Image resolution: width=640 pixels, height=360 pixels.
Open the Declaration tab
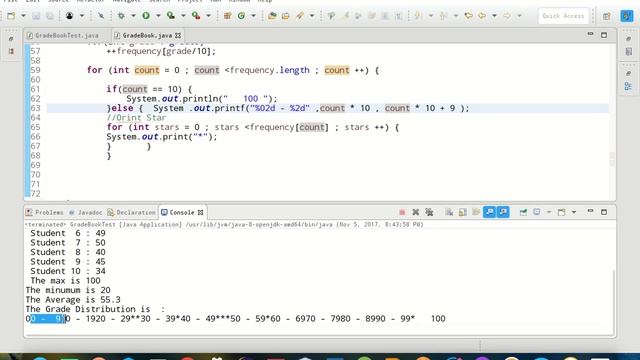coord(131,212)
